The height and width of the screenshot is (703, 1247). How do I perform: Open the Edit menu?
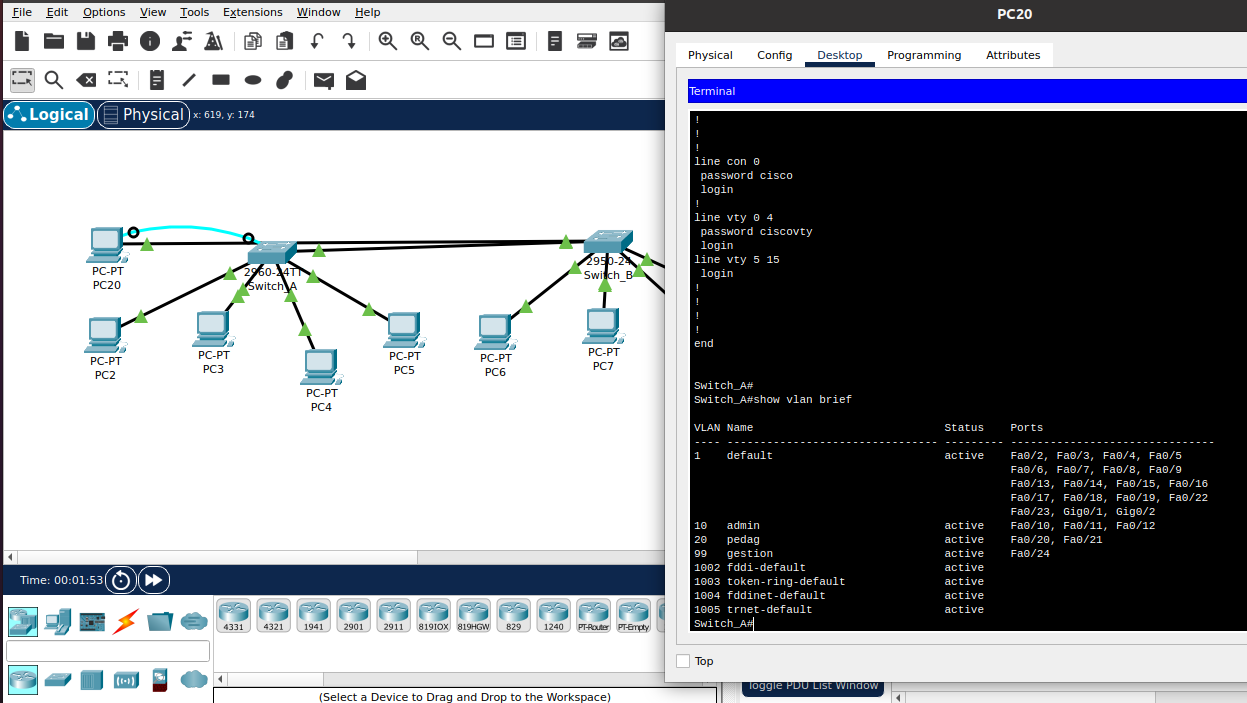(x=57, y=12)
